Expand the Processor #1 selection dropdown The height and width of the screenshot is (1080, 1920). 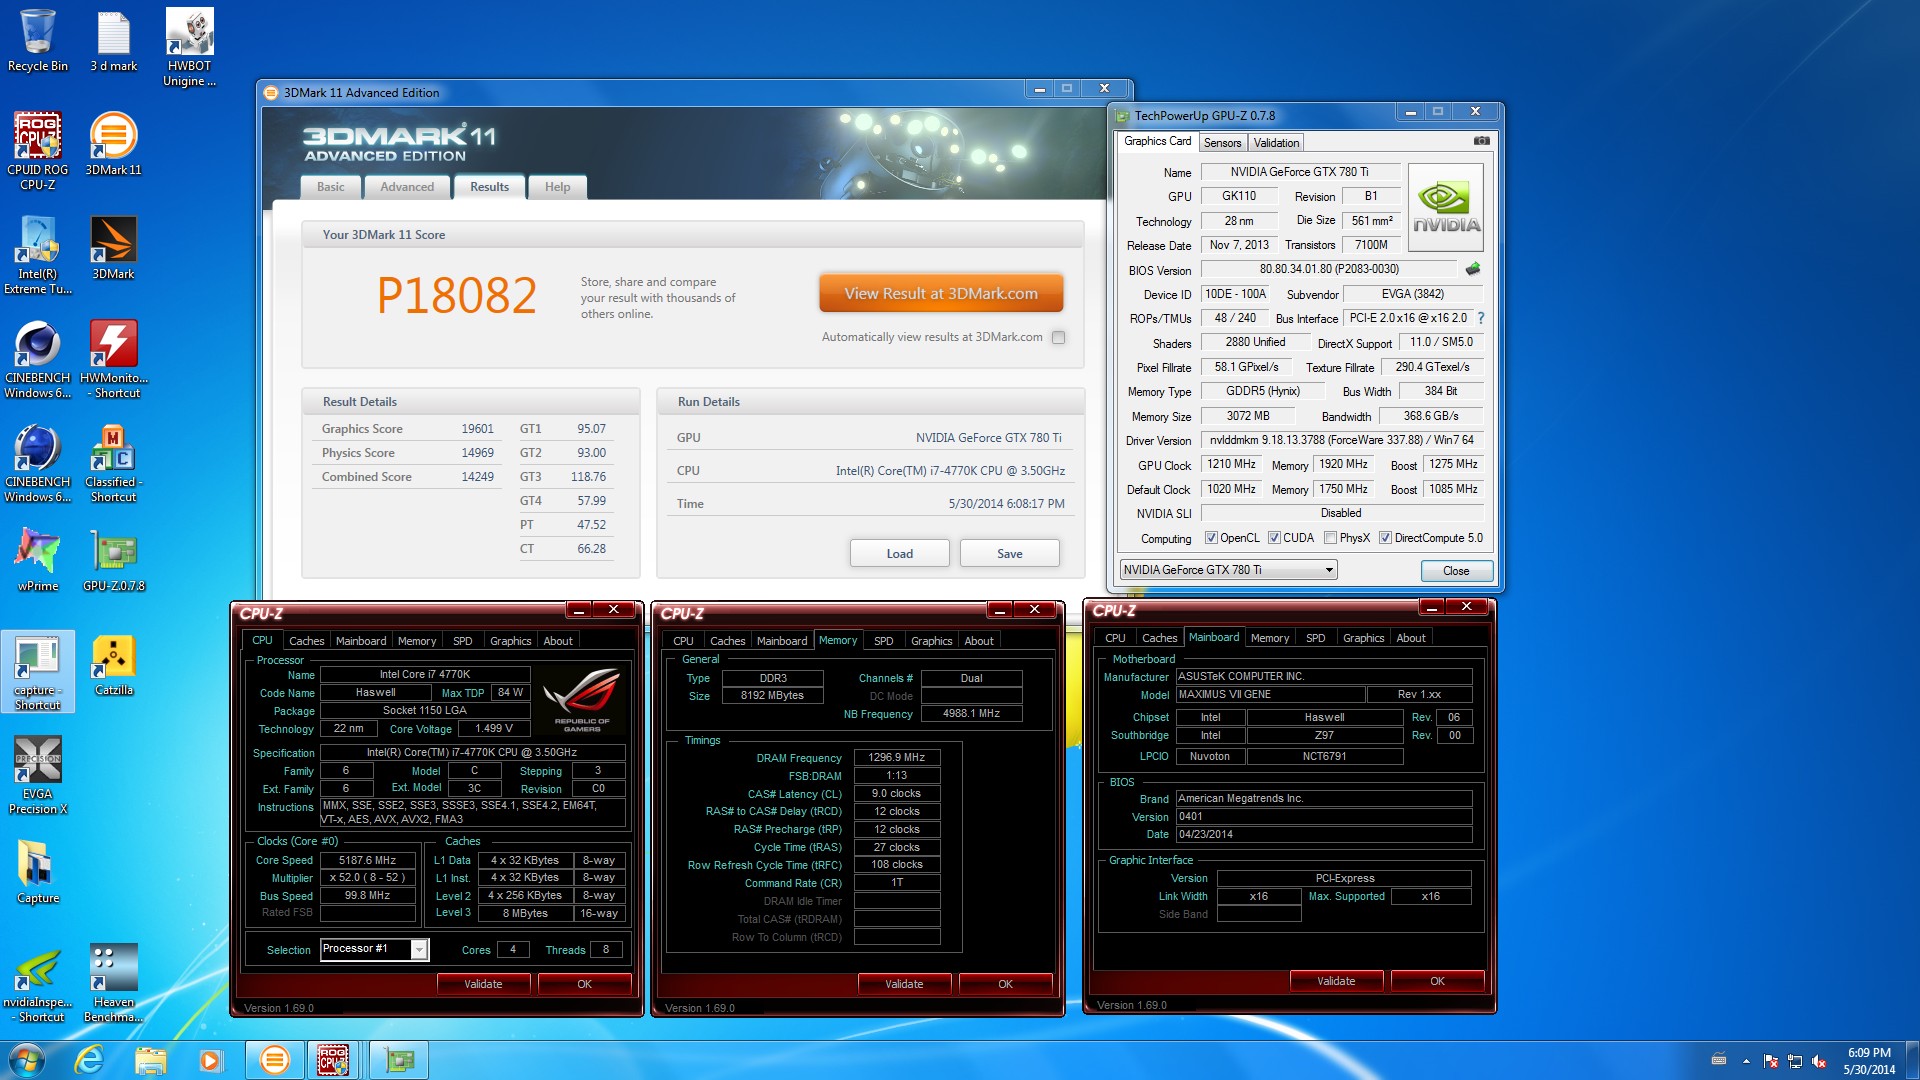coord(419,949)
